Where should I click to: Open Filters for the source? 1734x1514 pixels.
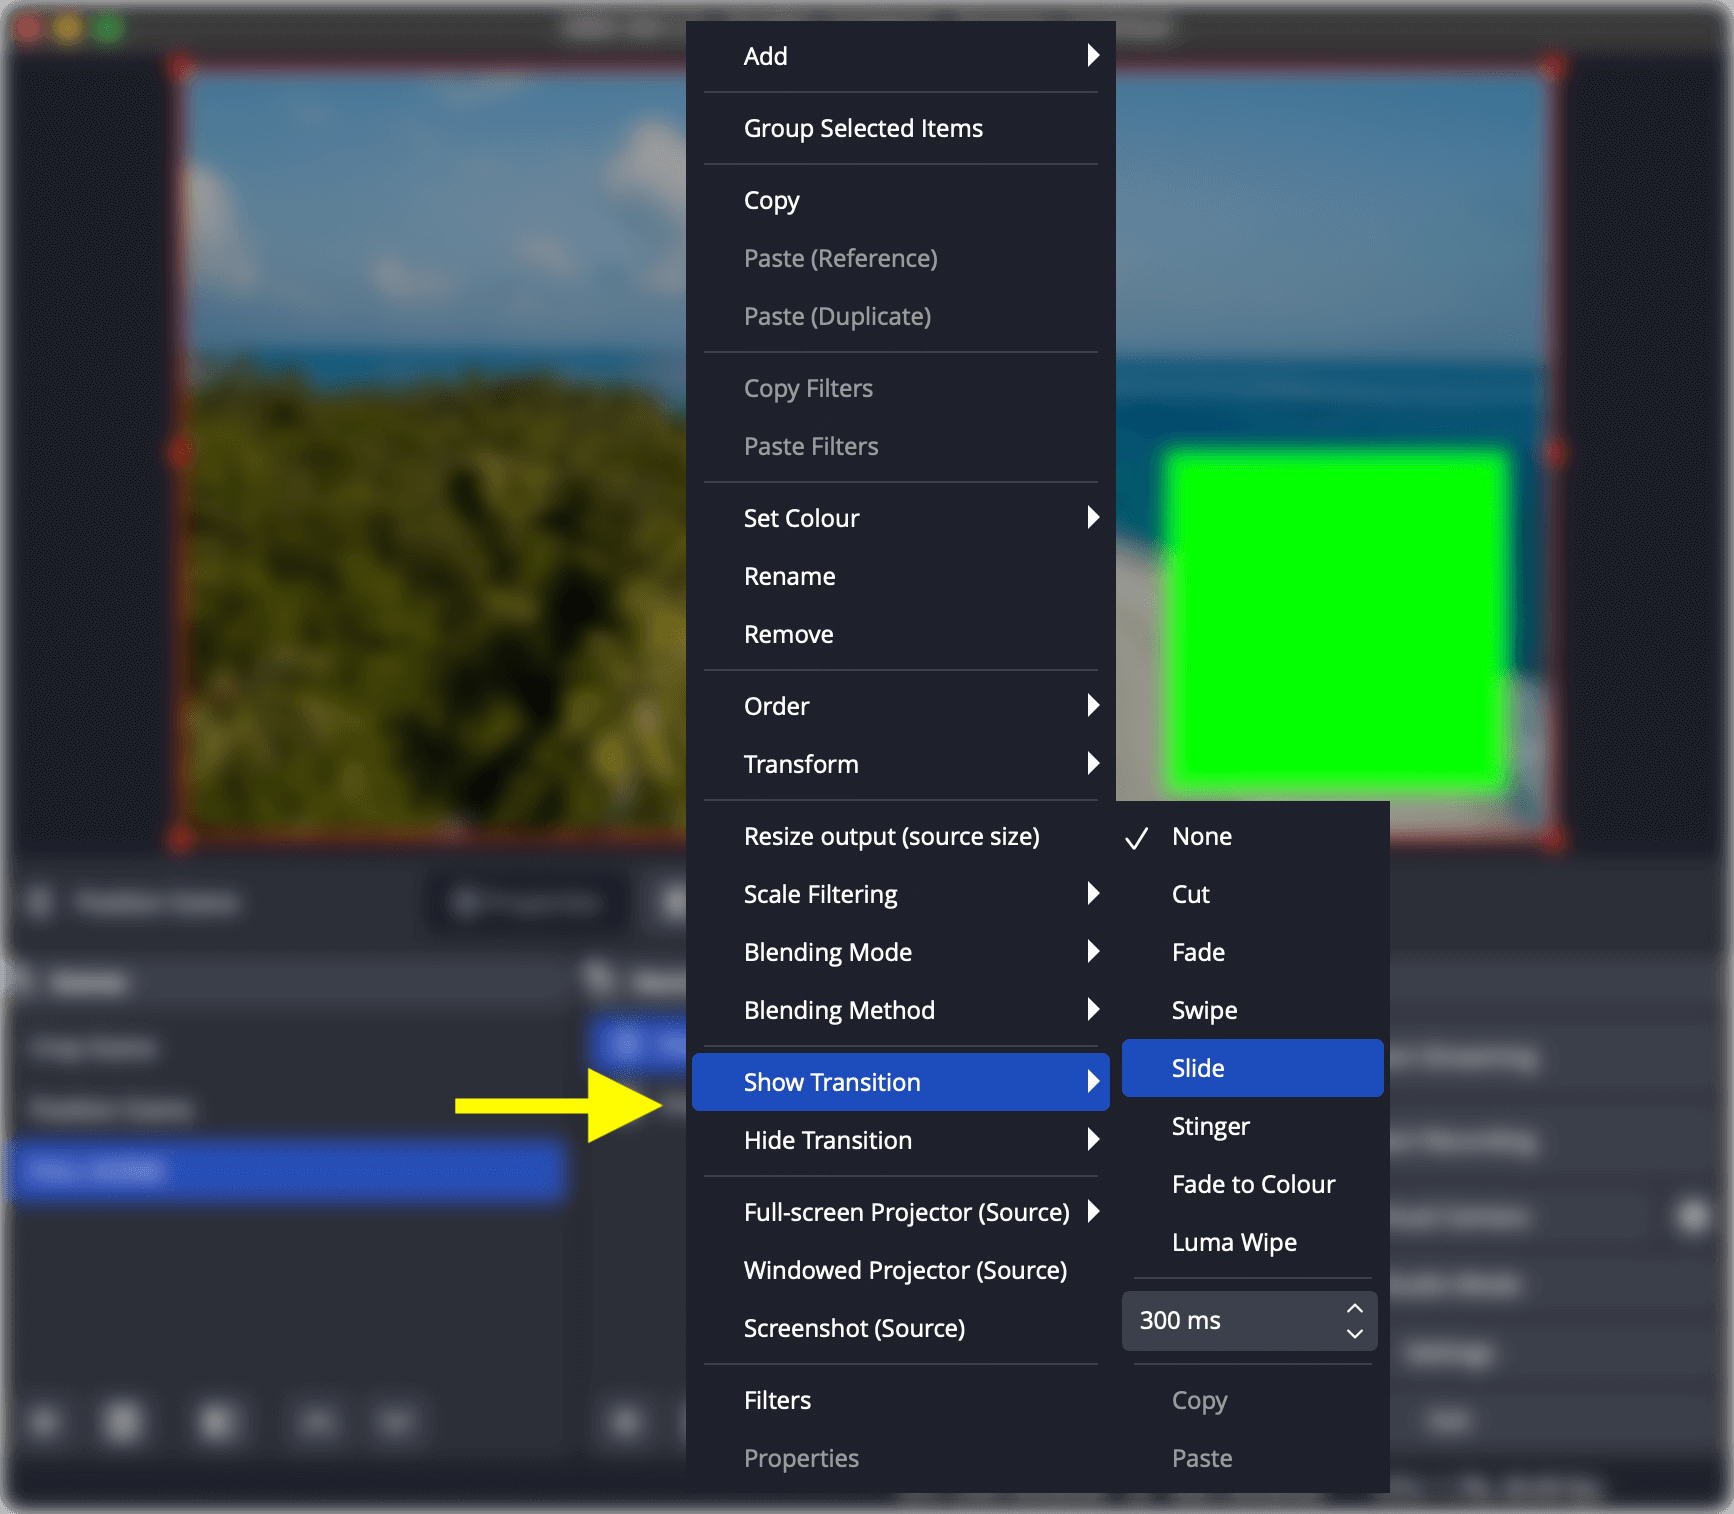click(x=777, y=1401)
